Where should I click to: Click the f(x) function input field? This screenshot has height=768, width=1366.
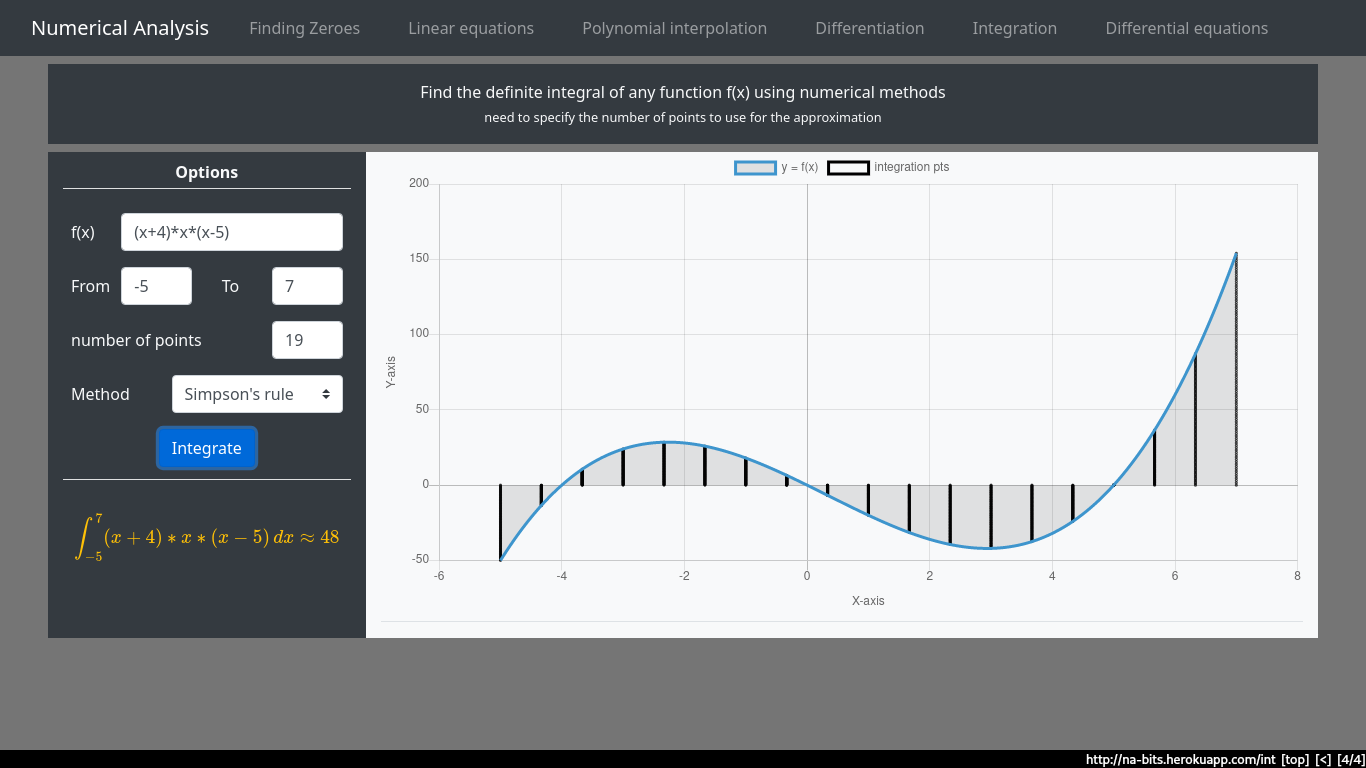(231, 232)
